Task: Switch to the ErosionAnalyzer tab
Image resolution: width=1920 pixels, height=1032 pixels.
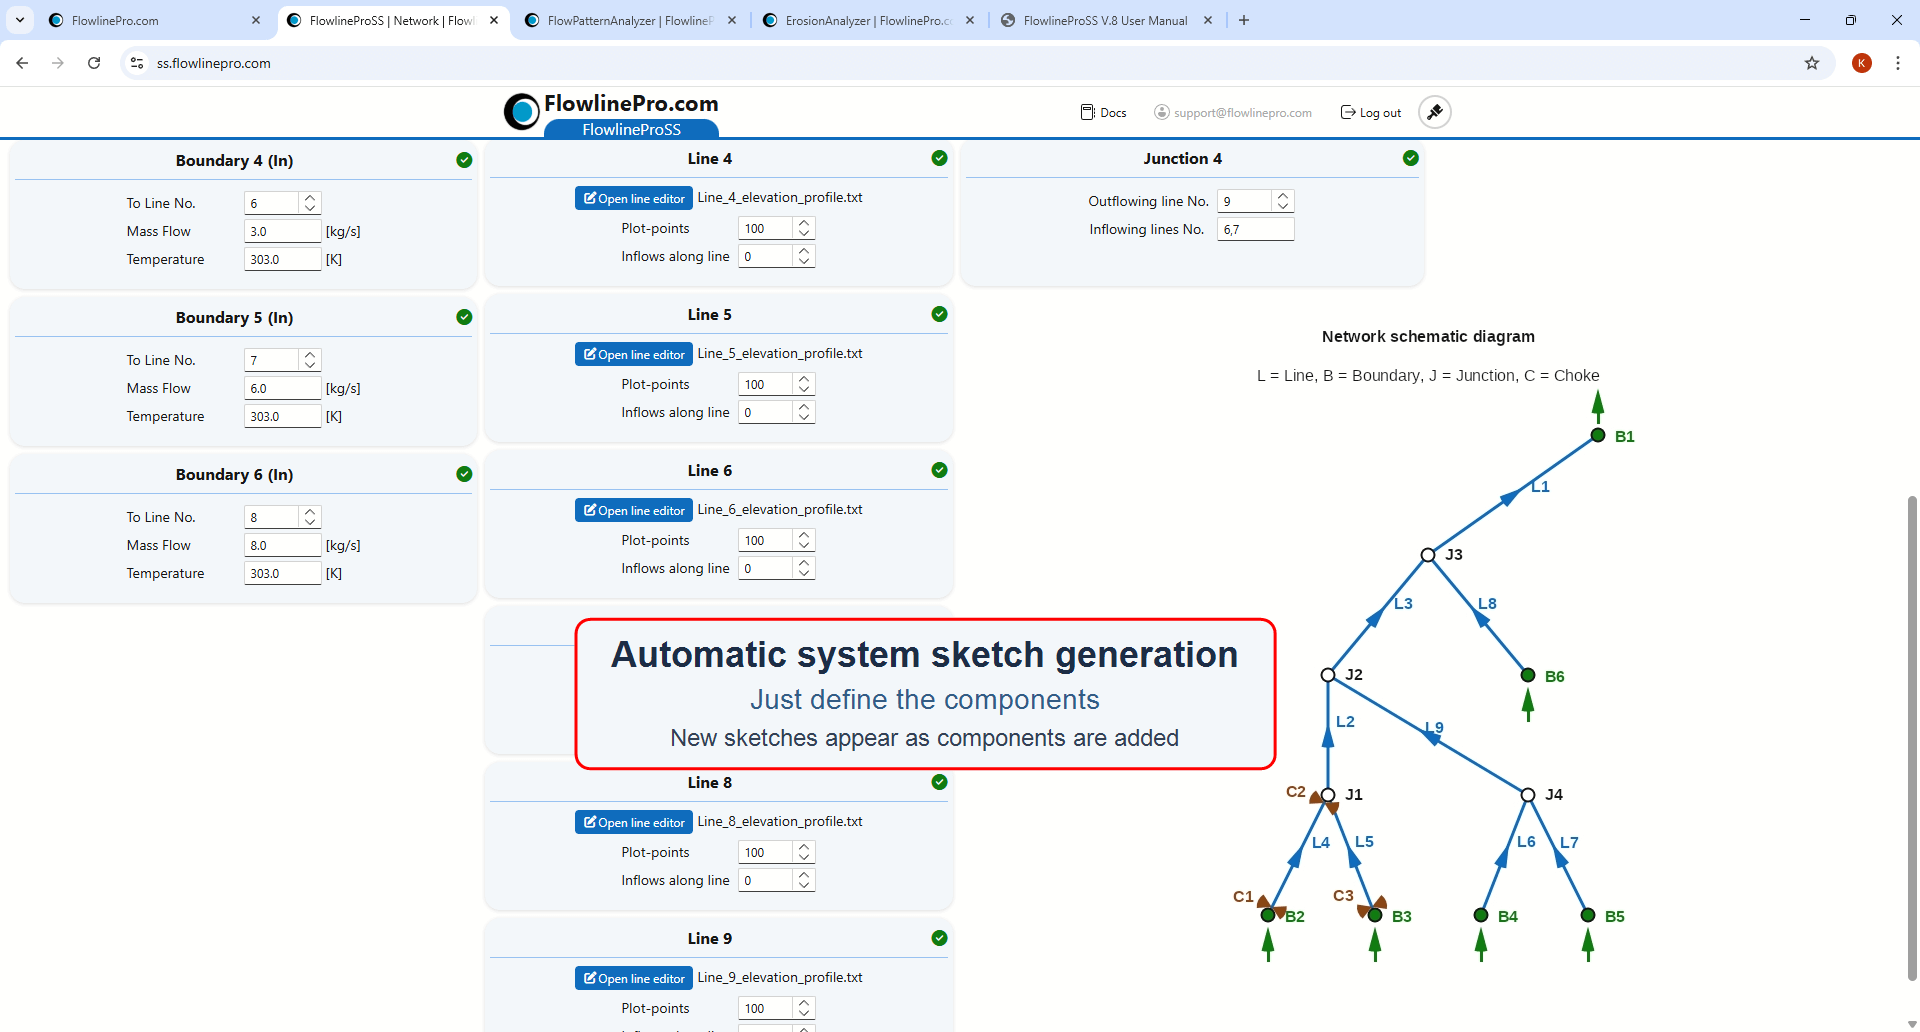Action: tap(858, 20)
